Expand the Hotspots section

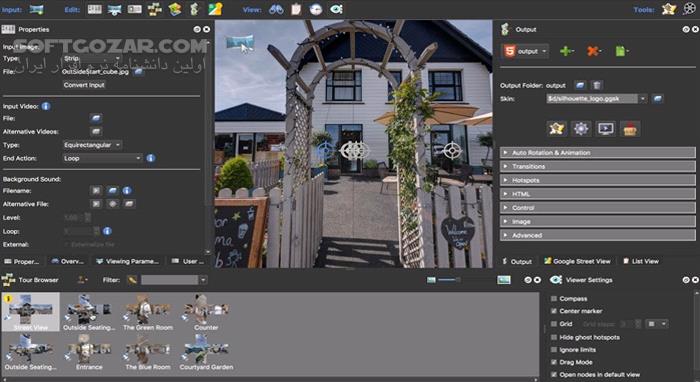tap(597, 180)
